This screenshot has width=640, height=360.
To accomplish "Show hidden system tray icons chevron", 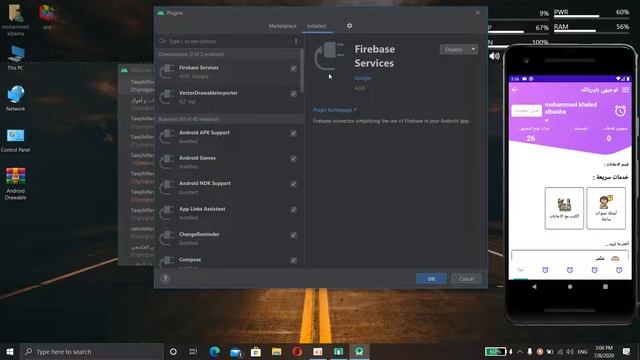I will point(520,351).
